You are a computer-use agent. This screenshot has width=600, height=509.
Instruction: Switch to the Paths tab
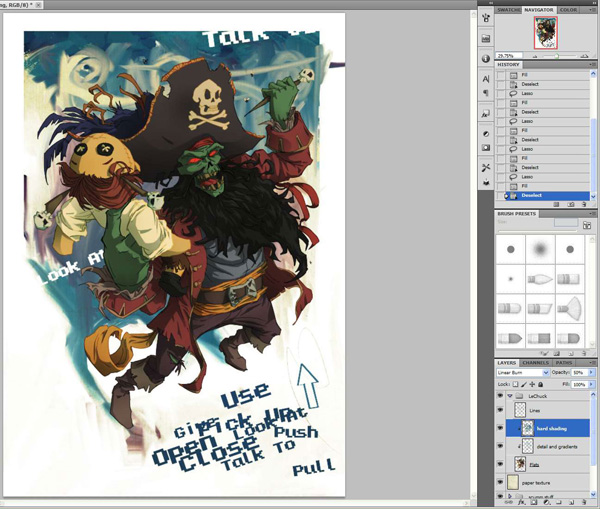point(564,362)
